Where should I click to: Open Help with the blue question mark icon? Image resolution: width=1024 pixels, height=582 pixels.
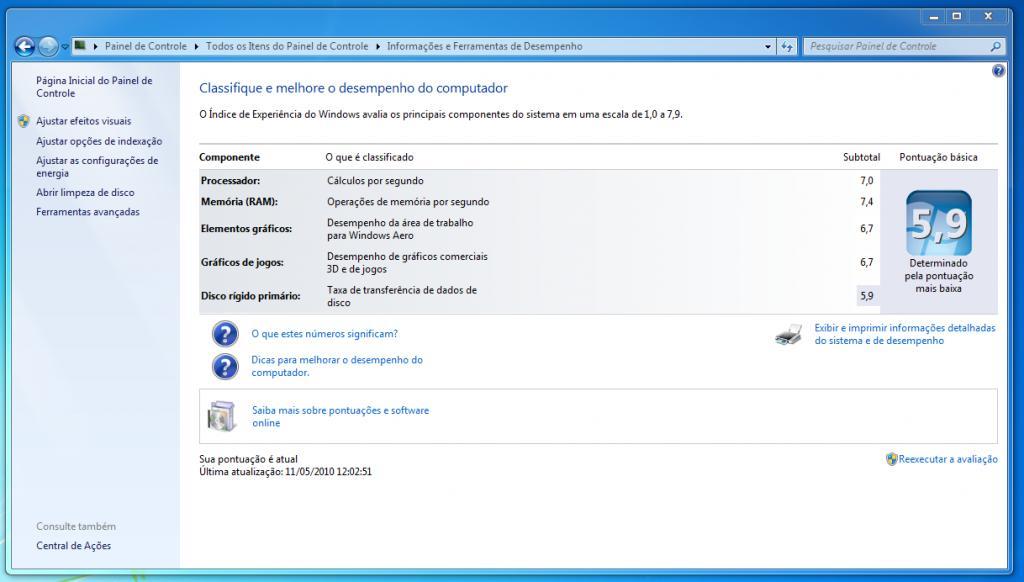click(998, 71)
